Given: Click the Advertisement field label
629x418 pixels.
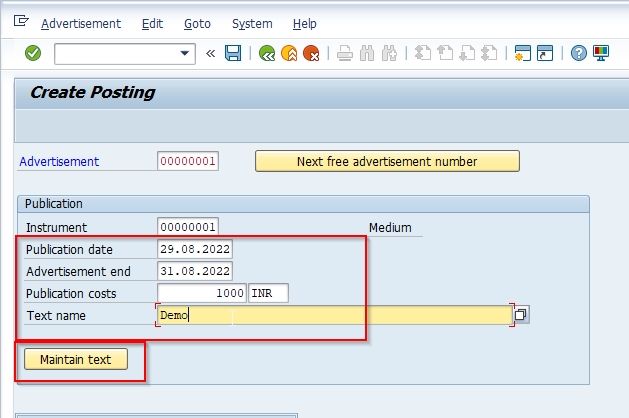Looking at the screenshot, I should point(59,161).
